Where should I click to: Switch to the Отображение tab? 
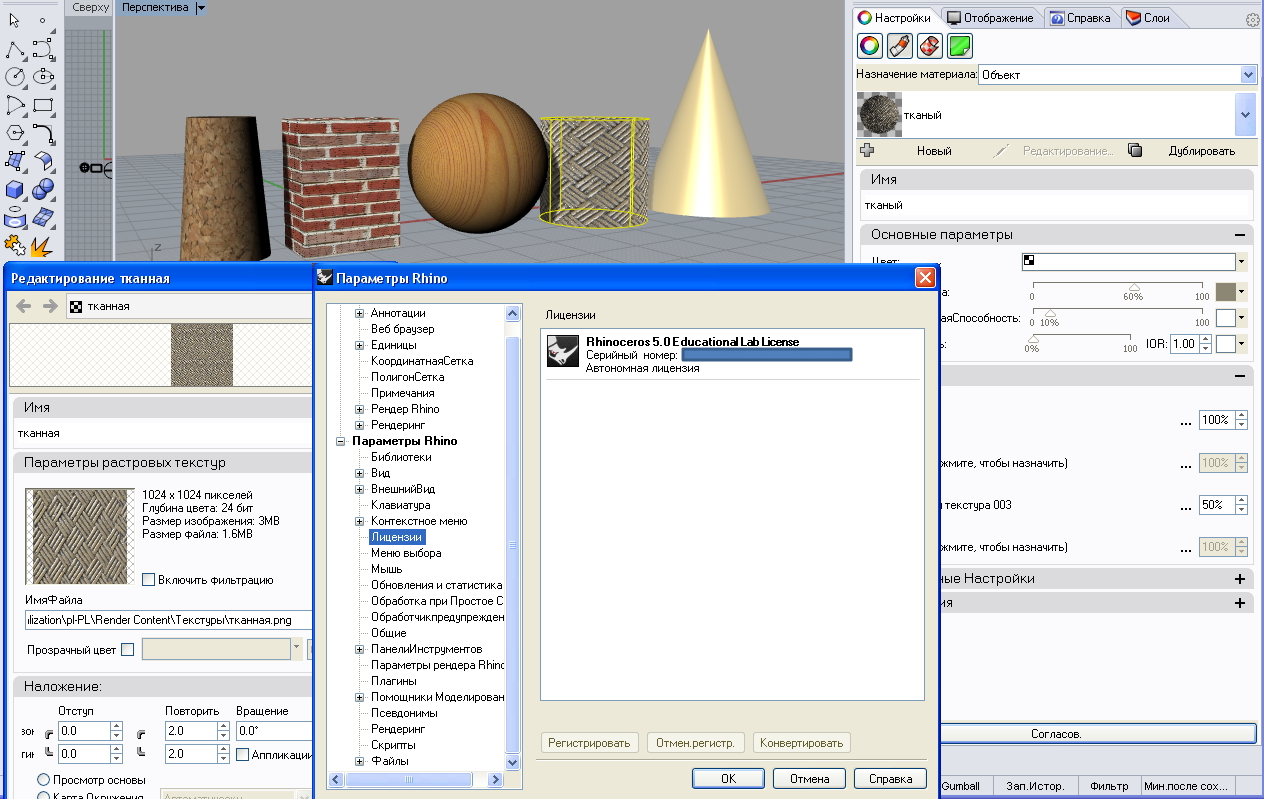(x=990, y=18)
